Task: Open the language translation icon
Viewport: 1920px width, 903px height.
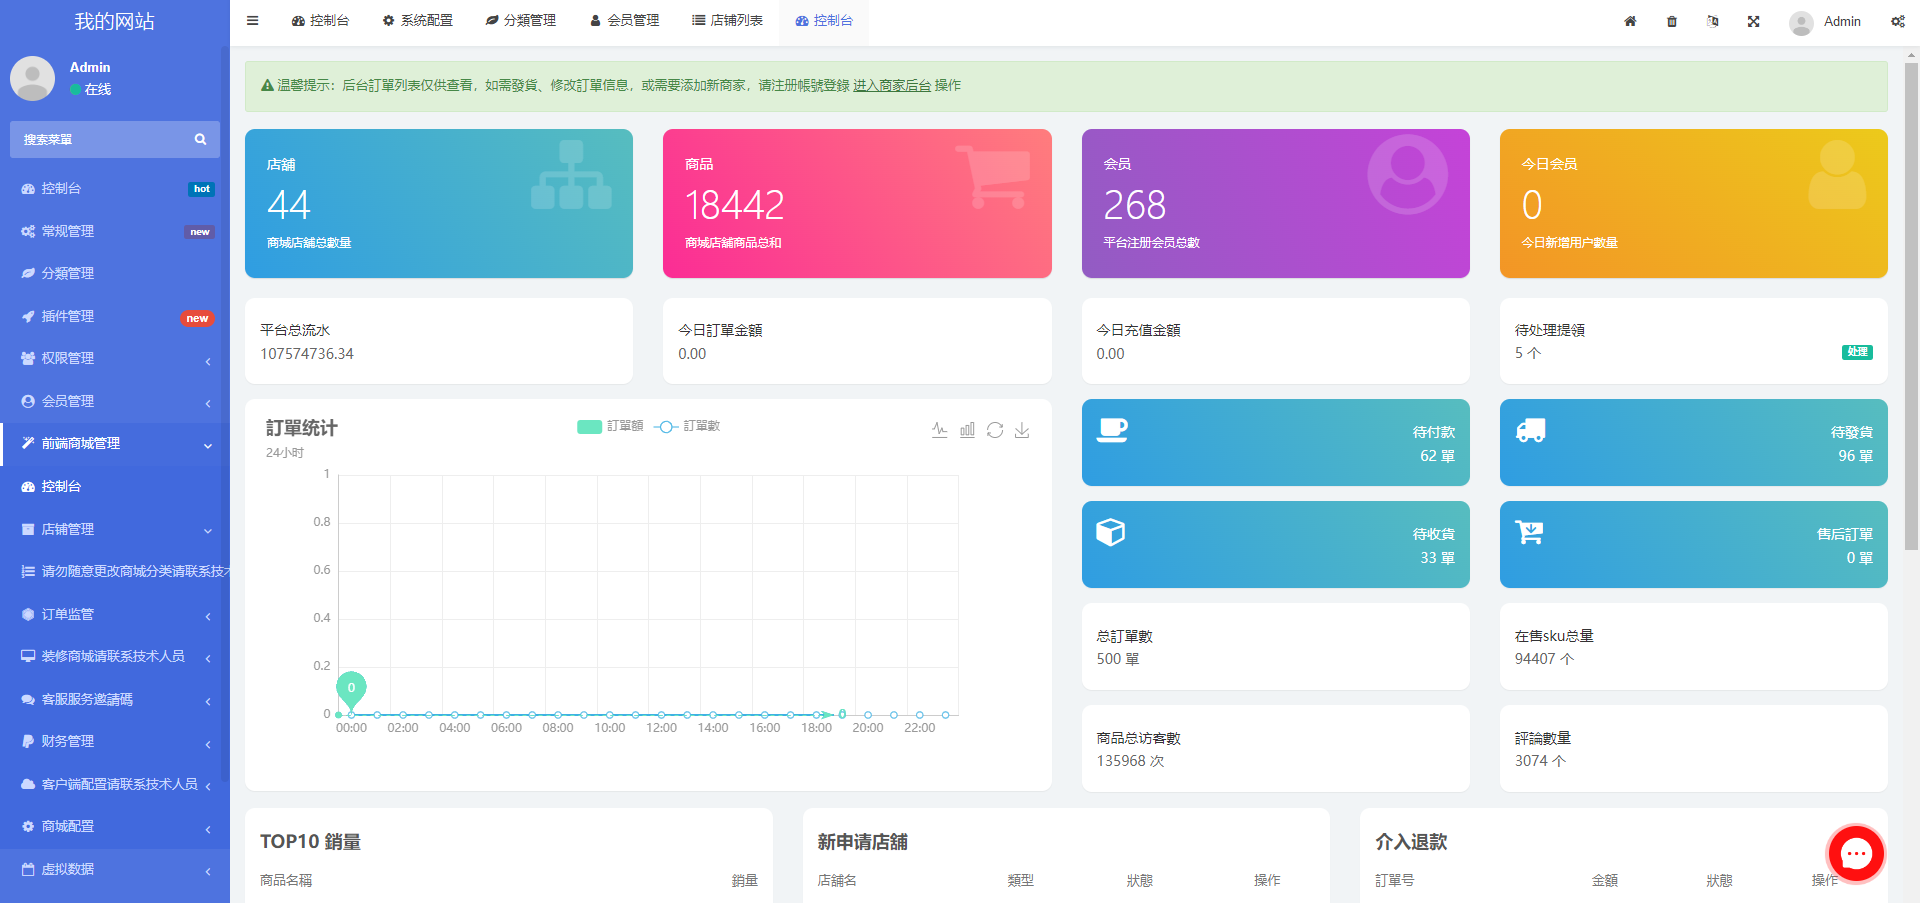Action: point(1713,21)
